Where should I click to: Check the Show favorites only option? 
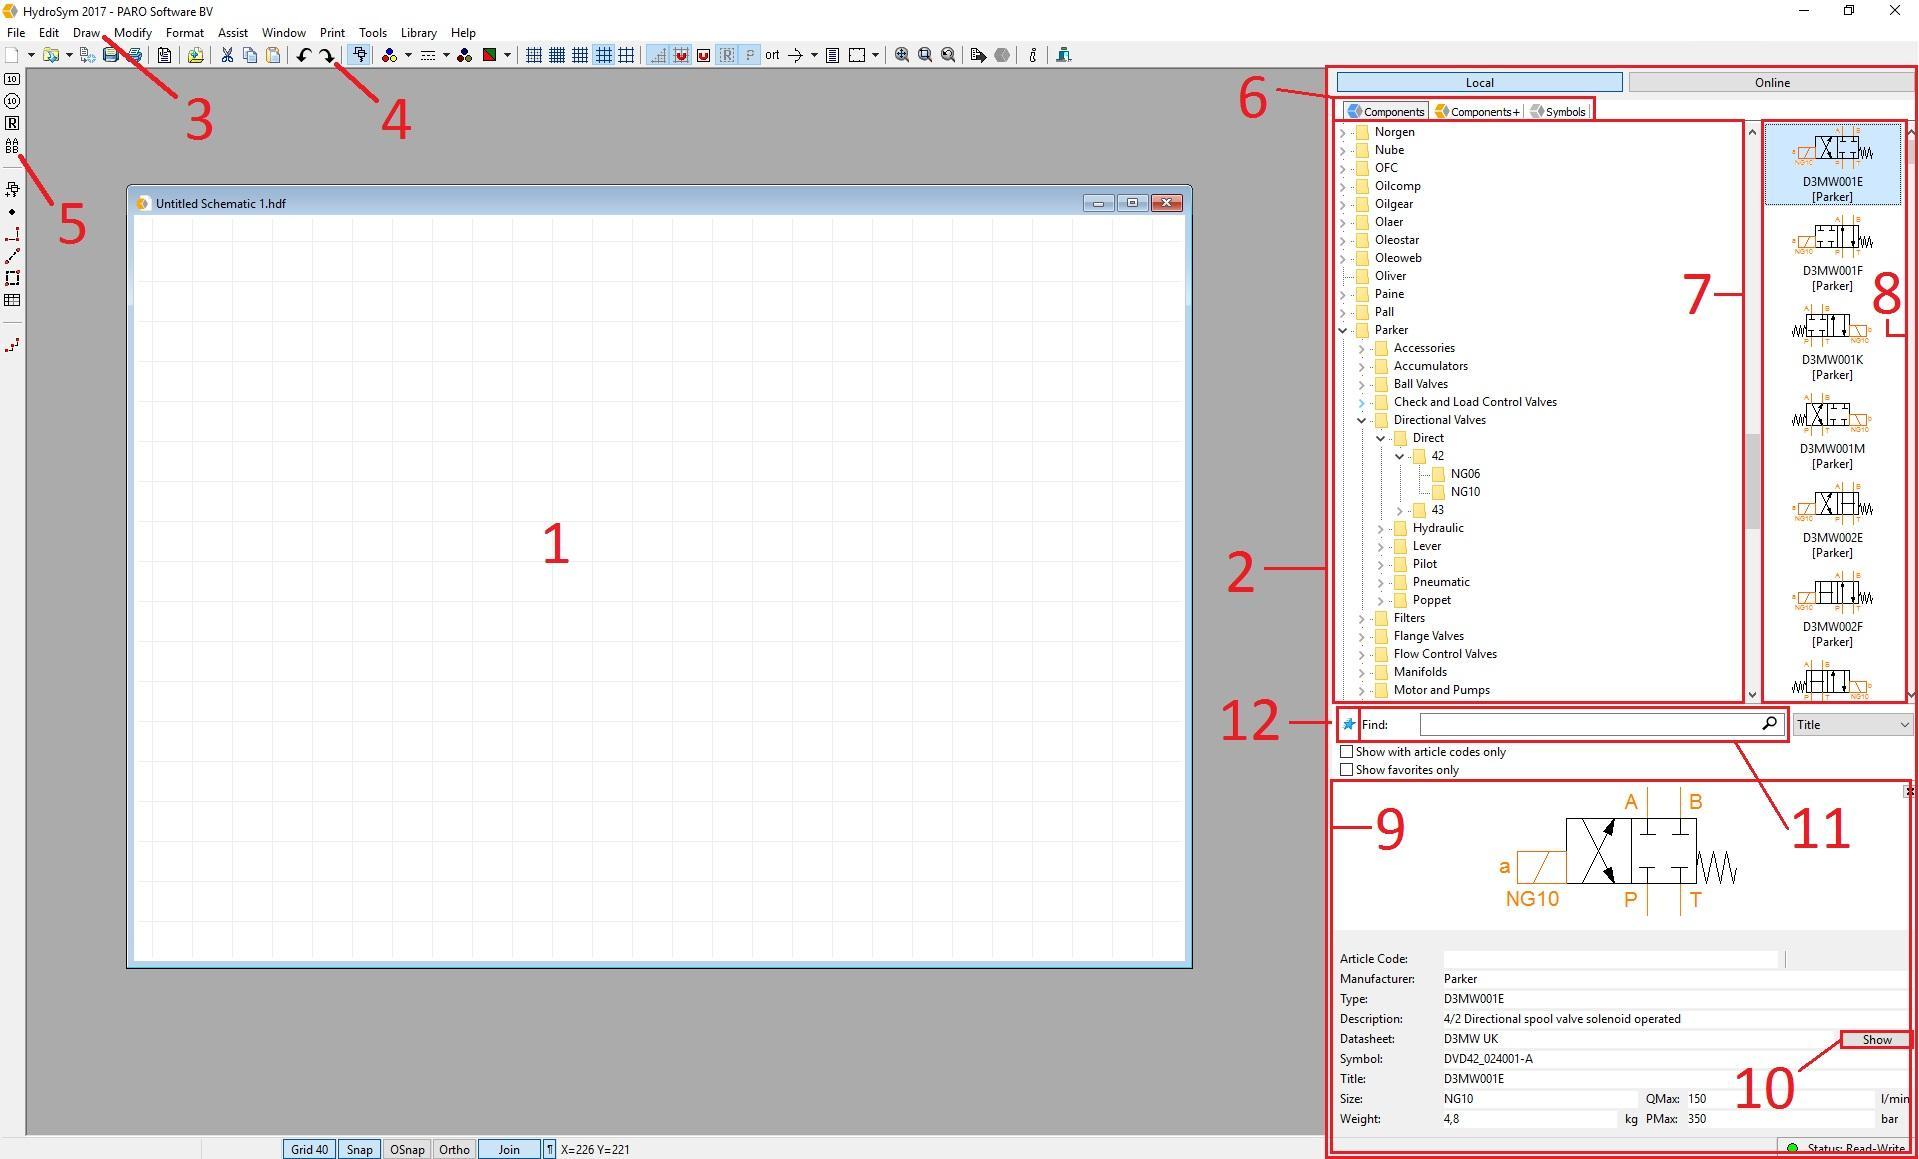click(x=1347, y=769)
